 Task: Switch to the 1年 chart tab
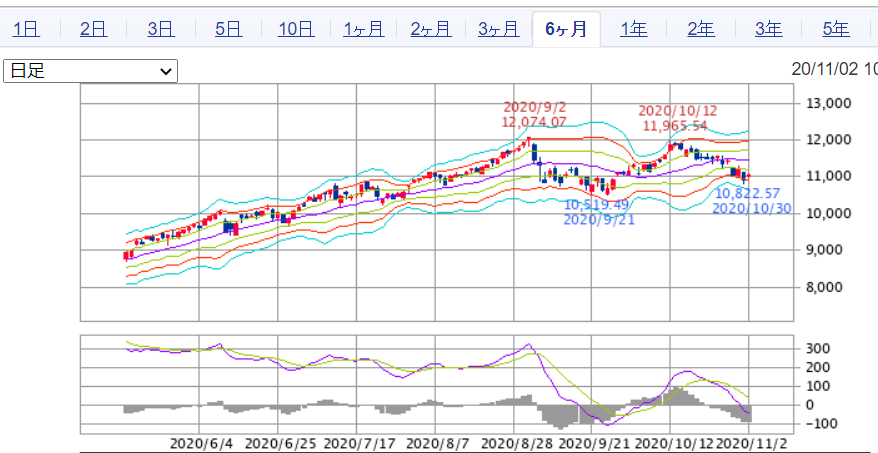[633, 29]
